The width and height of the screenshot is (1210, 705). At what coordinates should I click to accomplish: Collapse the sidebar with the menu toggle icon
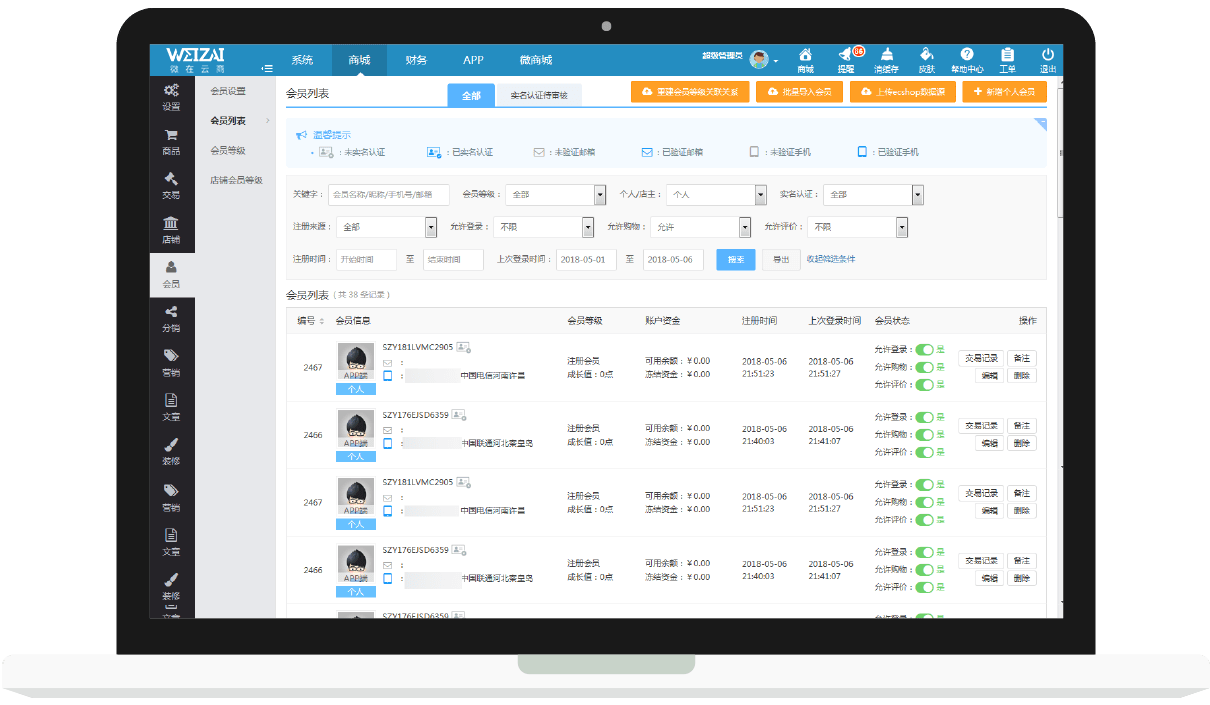(x=267, y=68)
